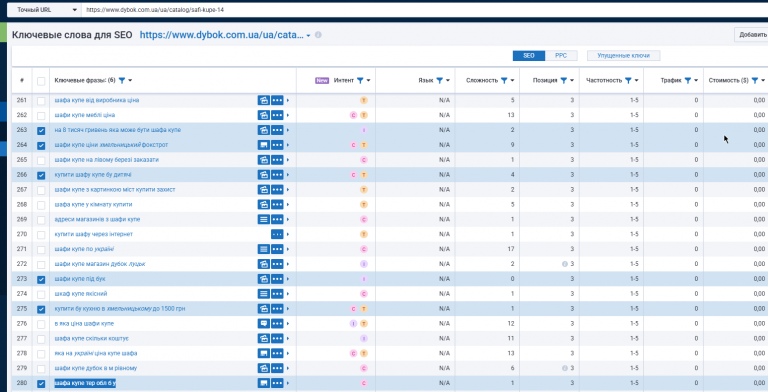Open keyword link 'шафи купе меблі ціна'

tap(85, 115)
